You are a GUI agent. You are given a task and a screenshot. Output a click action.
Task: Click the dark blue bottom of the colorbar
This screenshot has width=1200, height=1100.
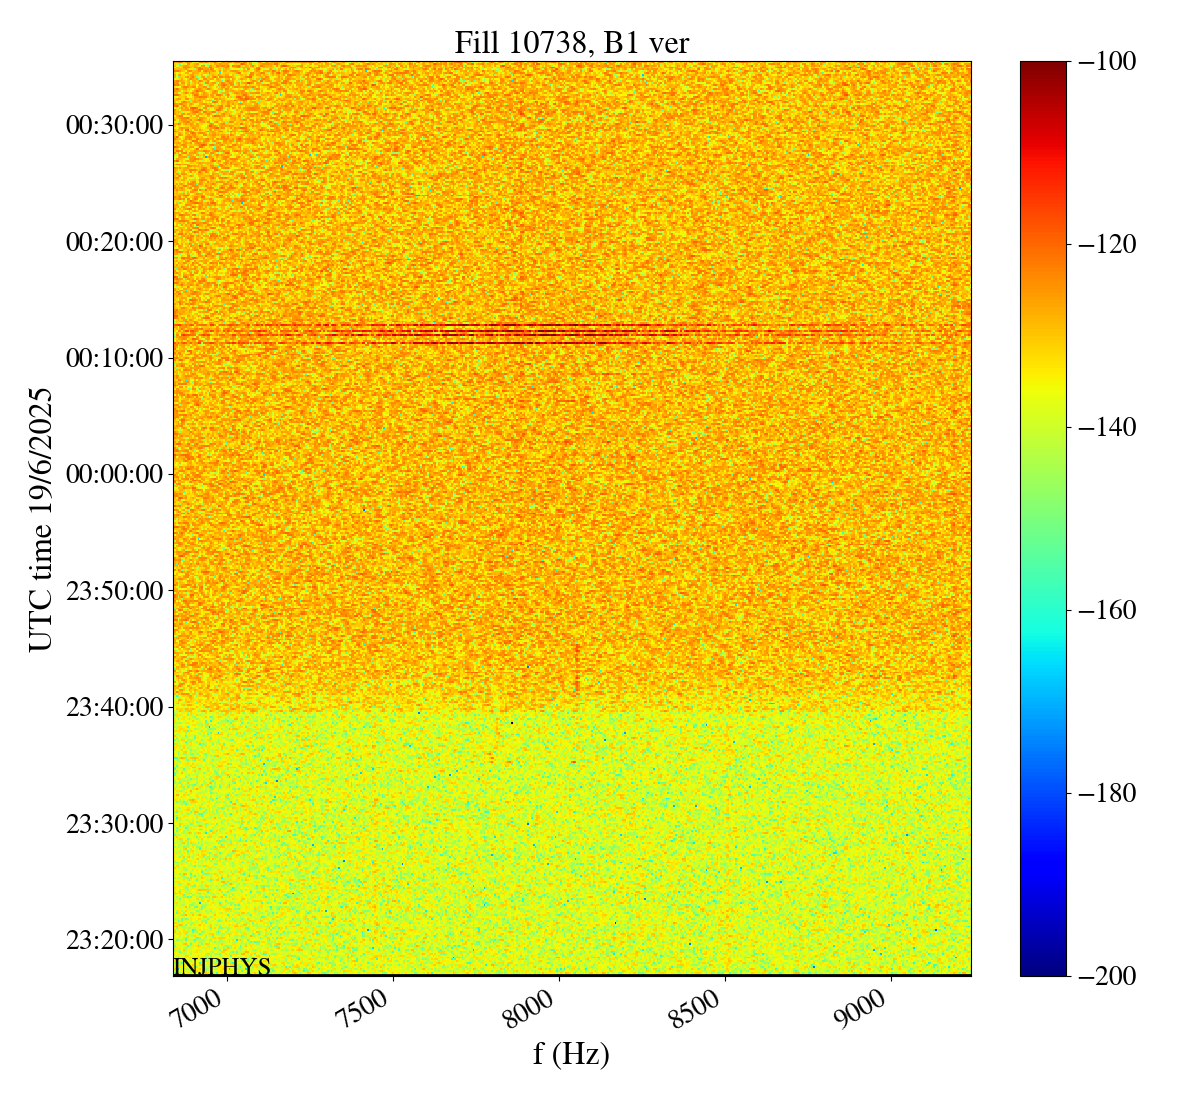pyautogui.click(x=1043, y=968)
